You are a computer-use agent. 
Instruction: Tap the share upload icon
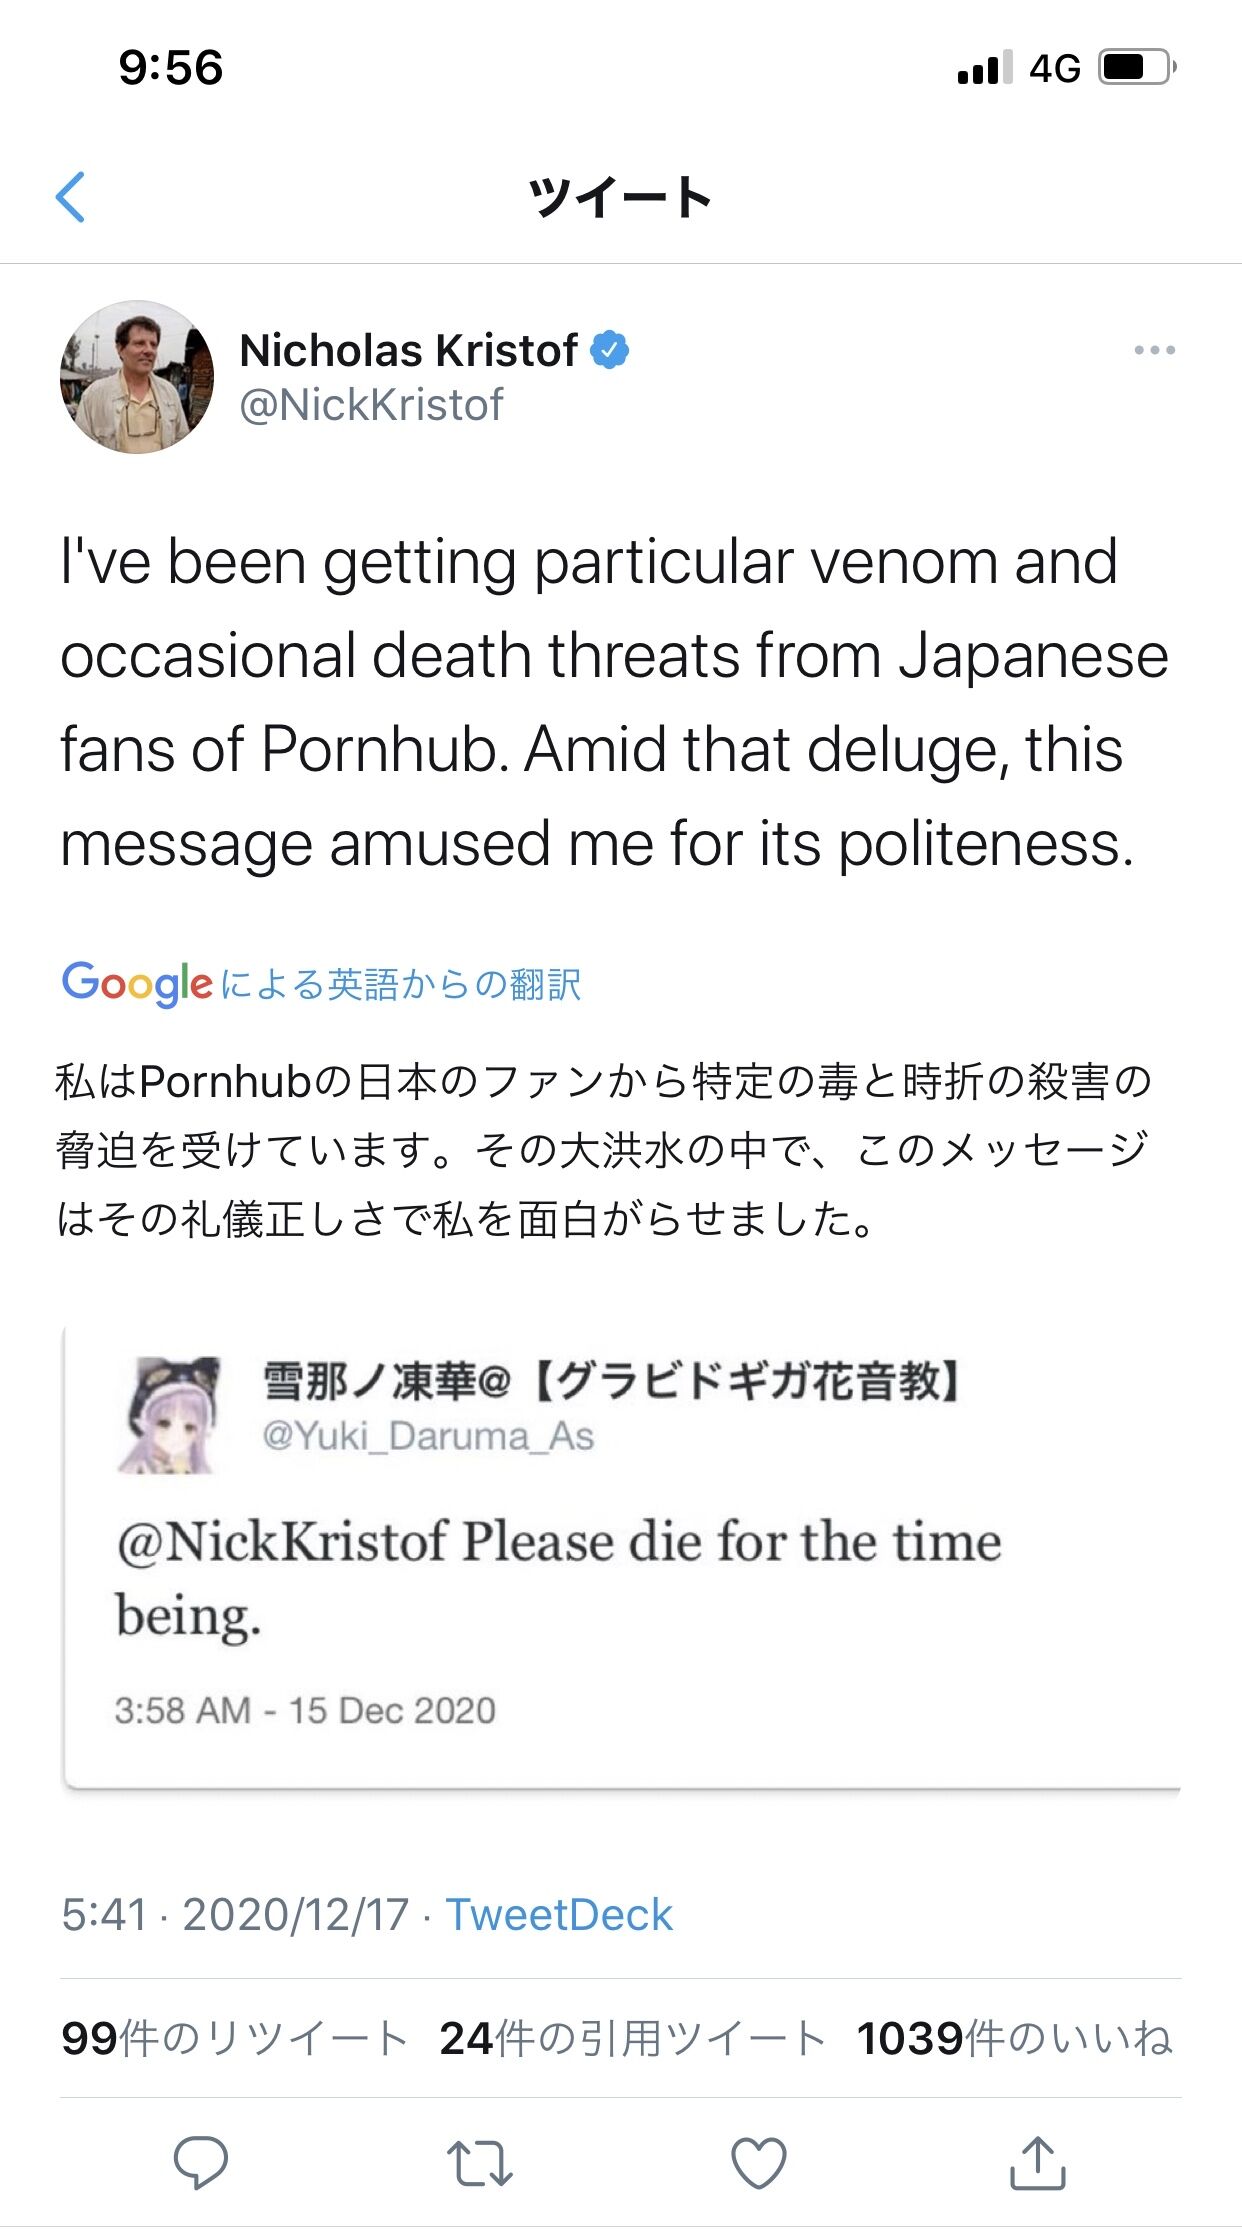pos(1037,2162)
